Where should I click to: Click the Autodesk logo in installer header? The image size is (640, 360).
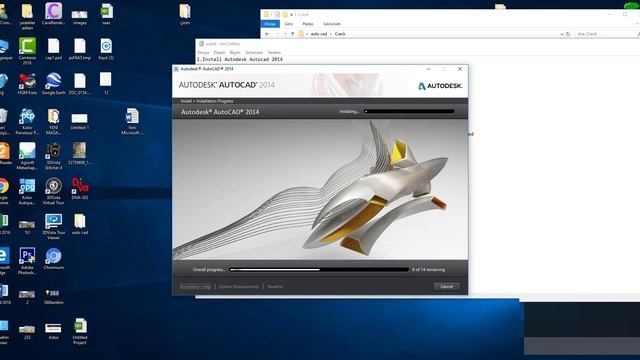440,86
